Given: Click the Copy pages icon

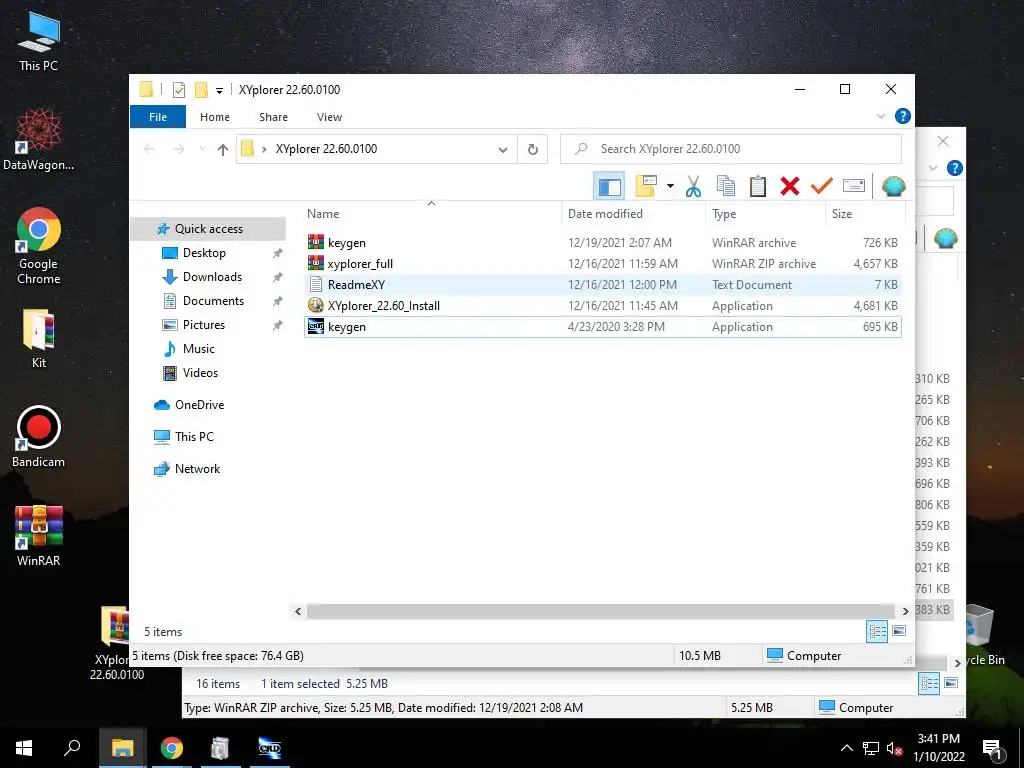Looking at the screenshot, I should pos(726,186).
